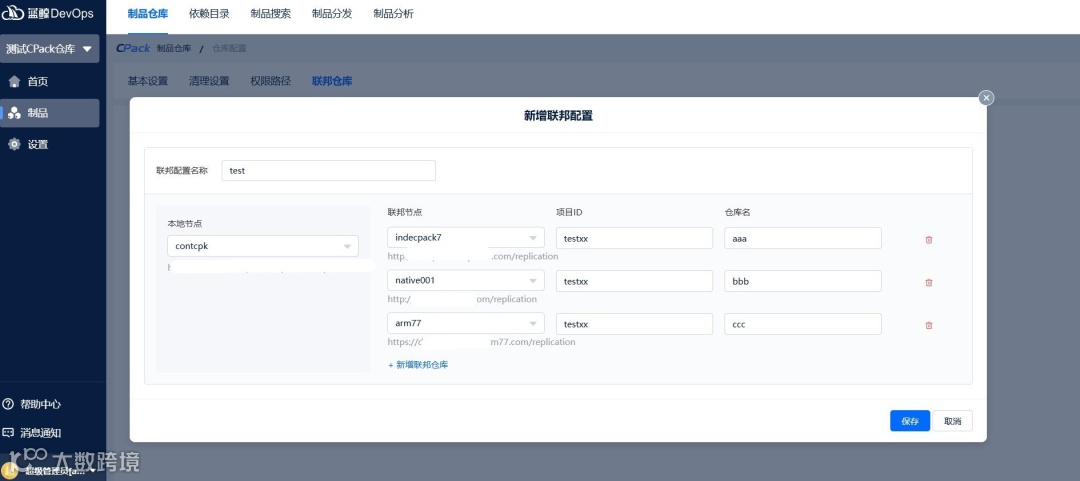1080x481 pixels.
Task: Close the 新增联邦配置 dialog with X
Action: click(x=986, y=98)
